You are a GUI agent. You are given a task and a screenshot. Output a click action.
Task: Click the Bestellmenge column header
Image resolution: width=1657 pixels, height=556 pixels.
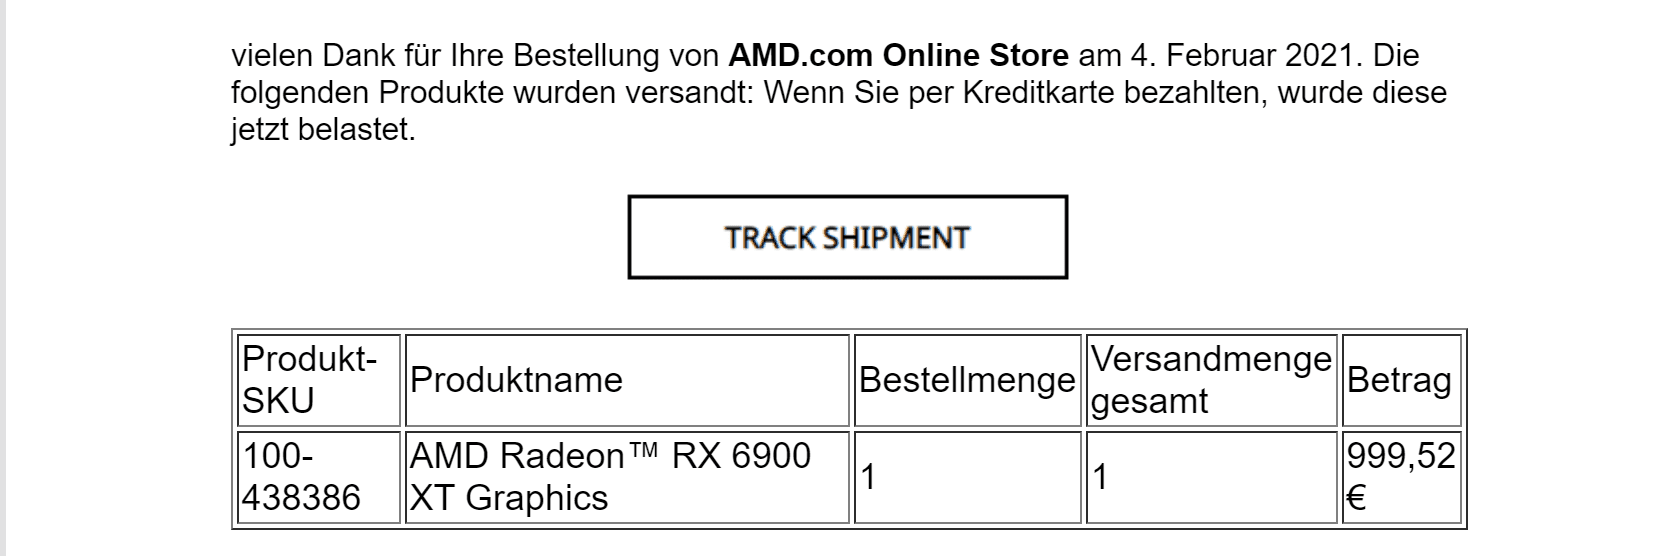tap(967, 380)
